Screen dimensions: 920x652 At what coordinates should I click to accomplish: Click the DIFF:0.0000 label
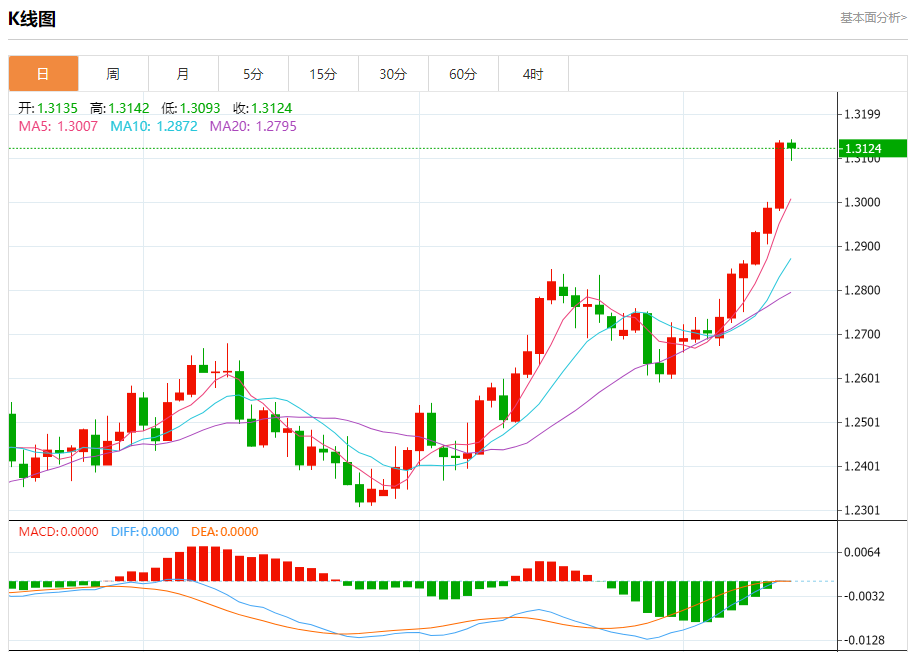coord(144,532)
